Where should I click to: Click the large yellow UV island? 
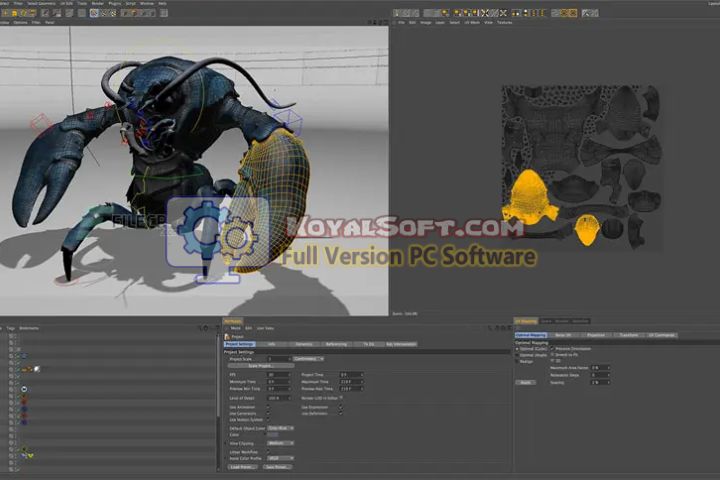(x=529, y=198)
